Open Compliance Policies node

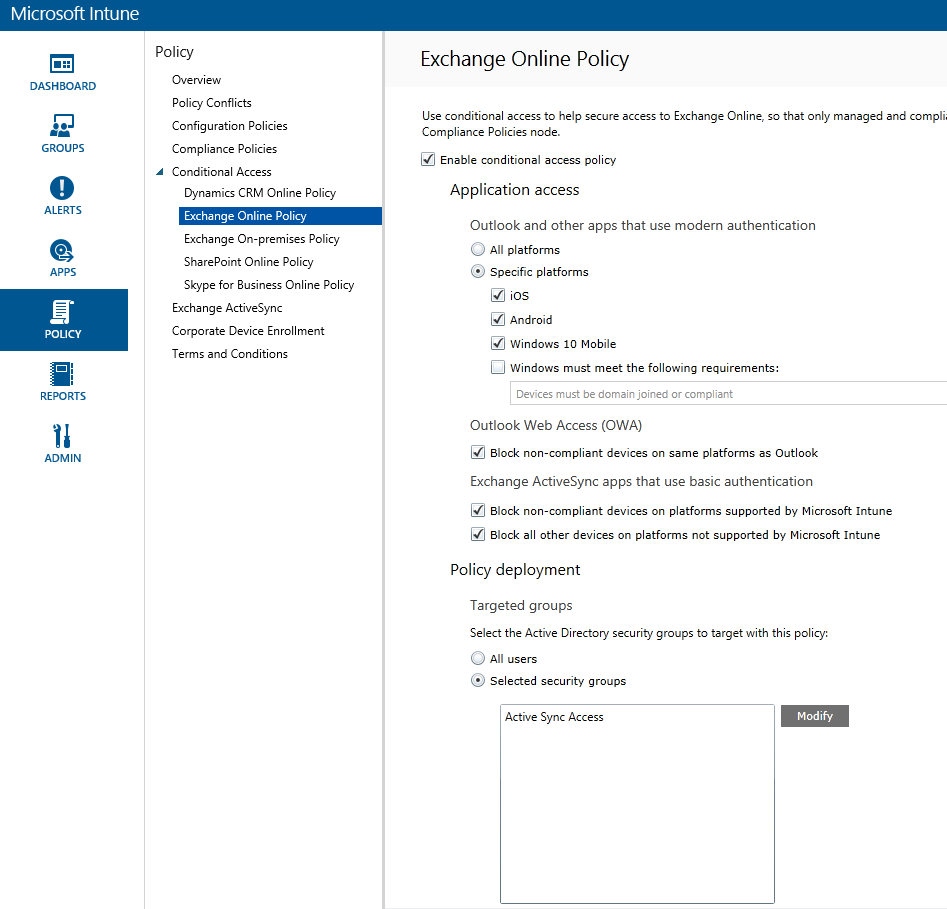[x=224, y=149]
